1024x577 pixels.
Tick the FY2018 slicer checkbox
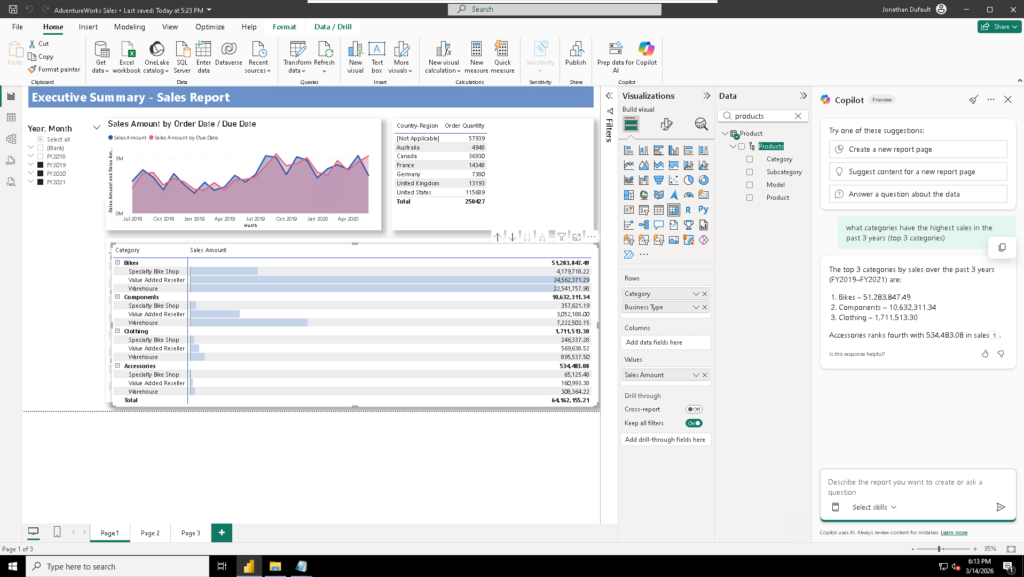(x=40, y=157)
